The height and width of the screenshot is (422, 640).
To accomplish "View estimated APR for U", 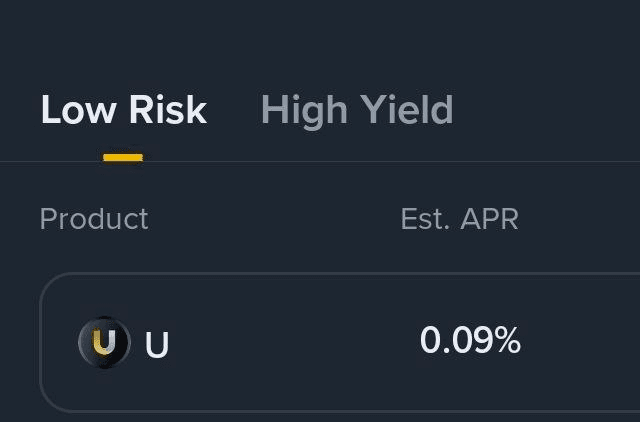I will pos(470,342).
